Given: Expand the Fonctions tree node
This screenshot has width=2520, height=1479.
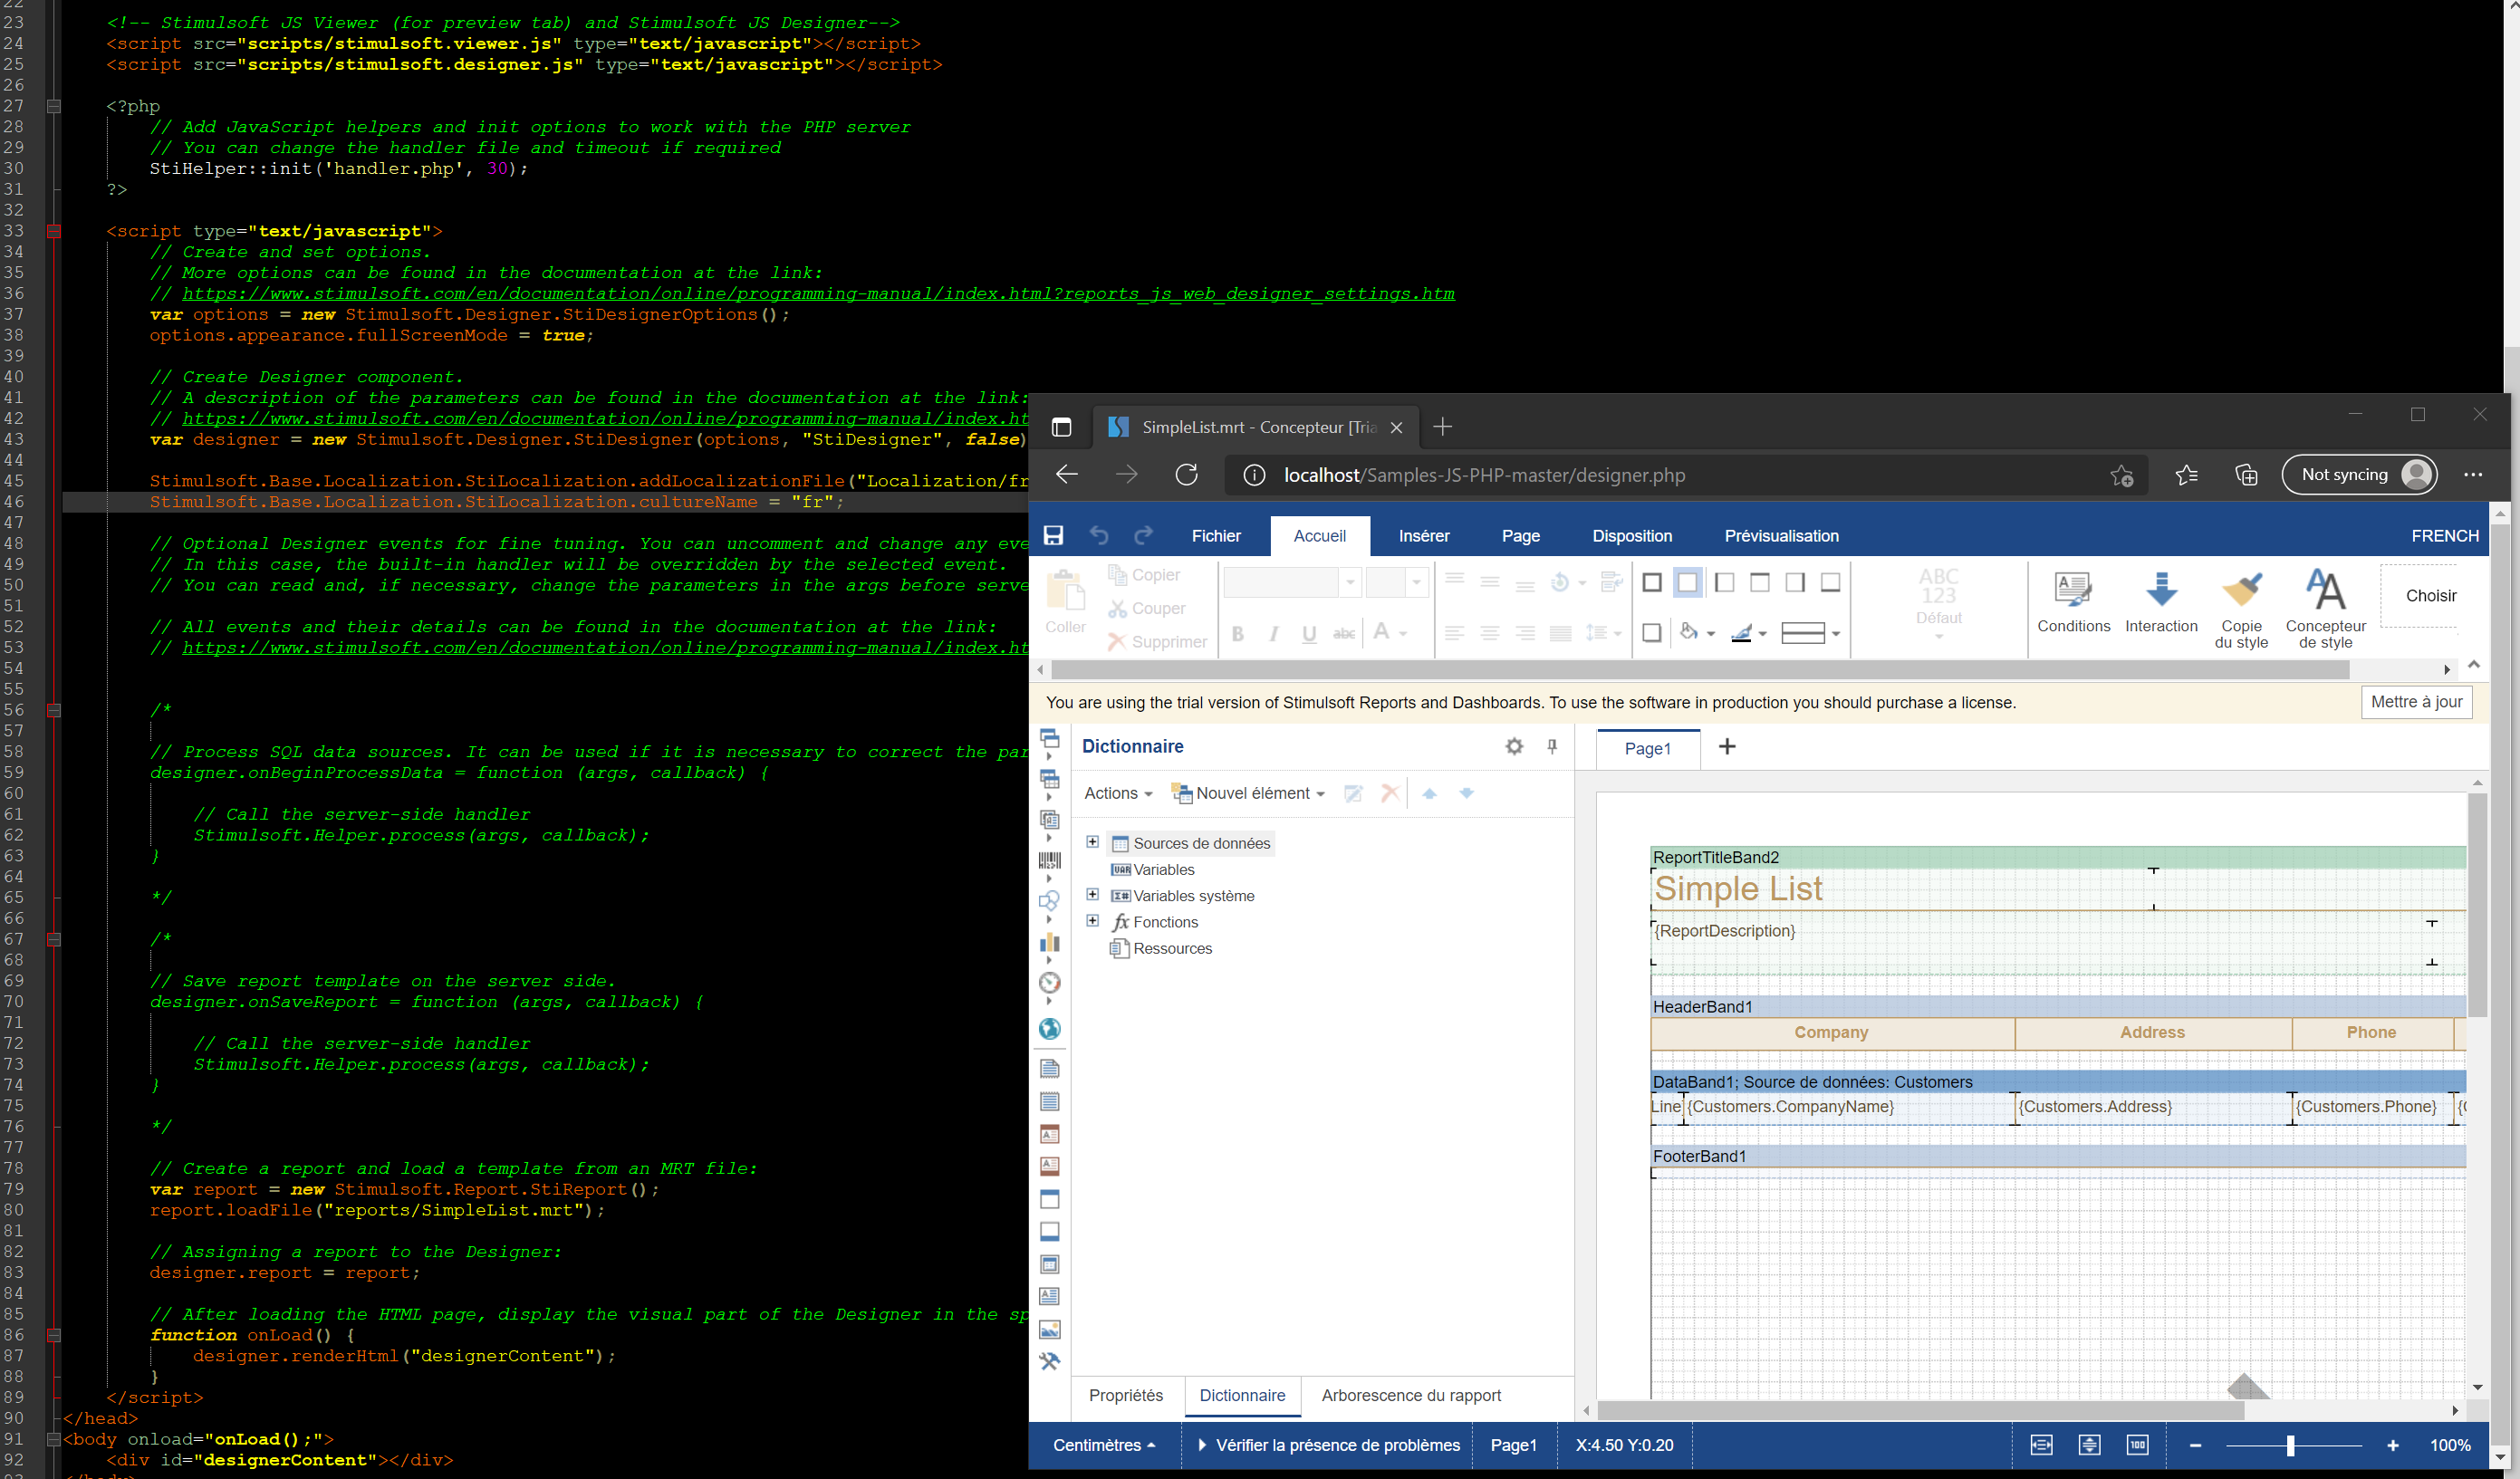Looking at the screenshot, I should [x=1092, y=920].
